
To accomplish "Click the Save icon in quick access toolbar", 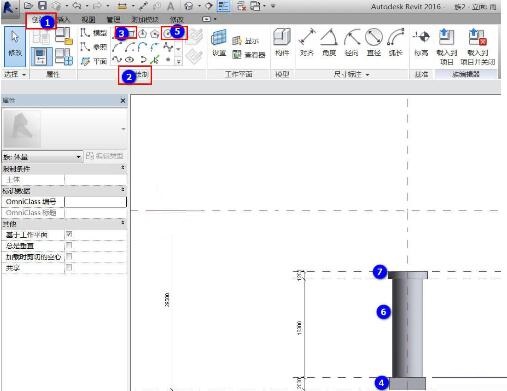I will pos(42,6).
